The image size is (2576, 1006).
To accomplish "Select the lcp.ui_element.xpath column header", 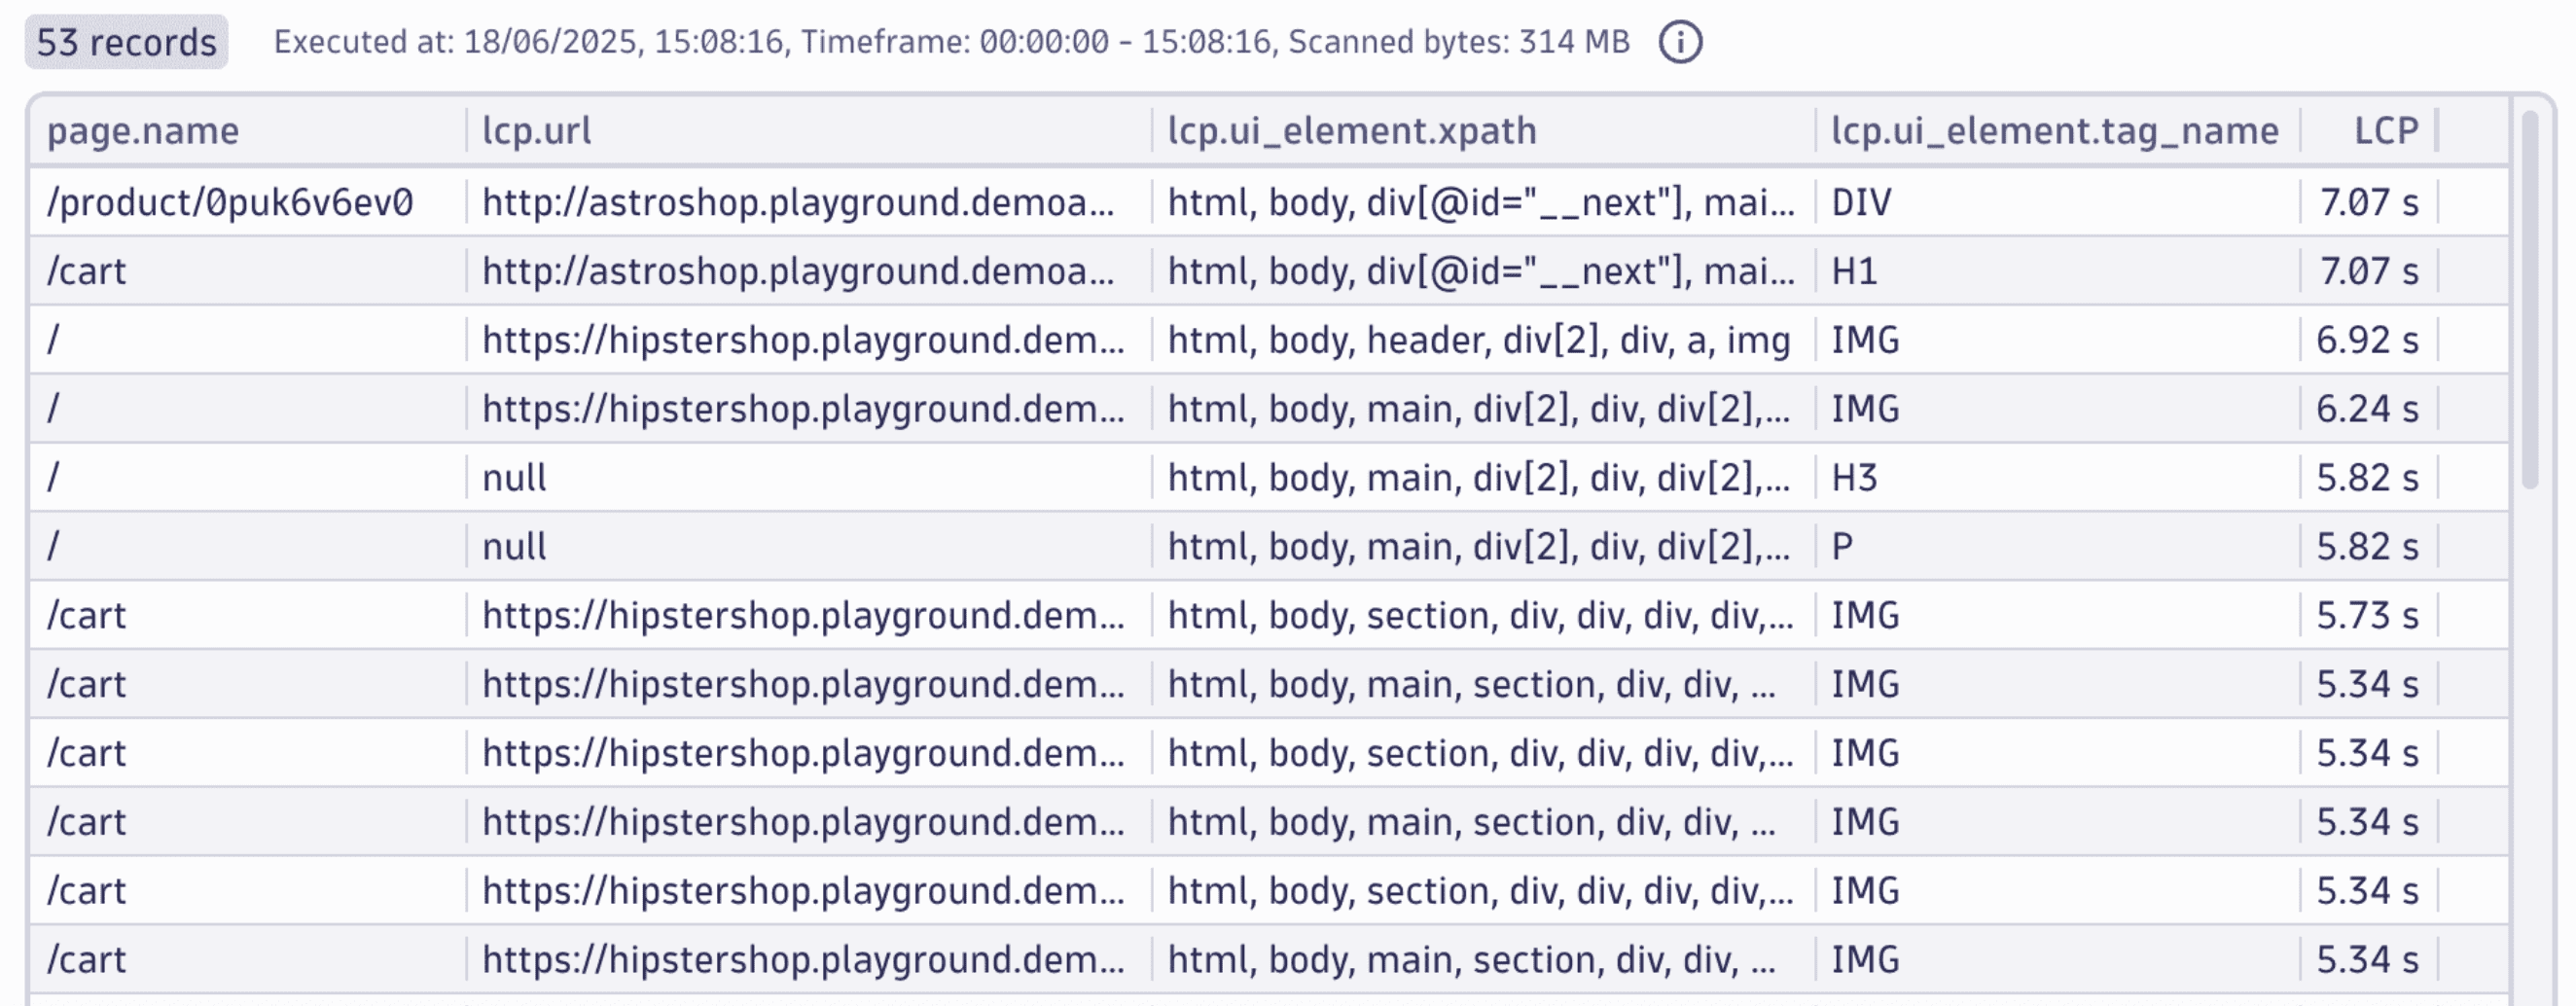I will [1352, 130].
